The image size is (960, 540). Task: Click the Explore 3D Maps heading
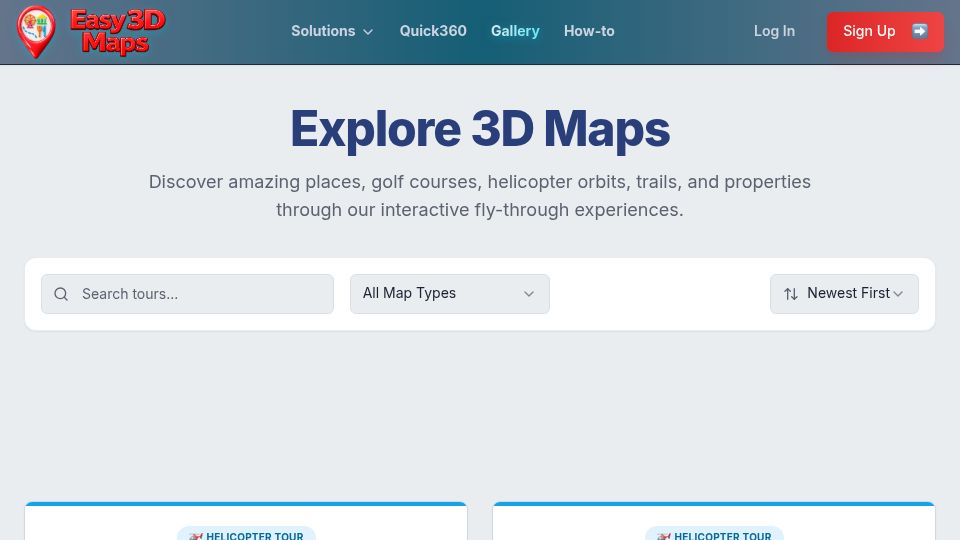[x=480, y=129]
